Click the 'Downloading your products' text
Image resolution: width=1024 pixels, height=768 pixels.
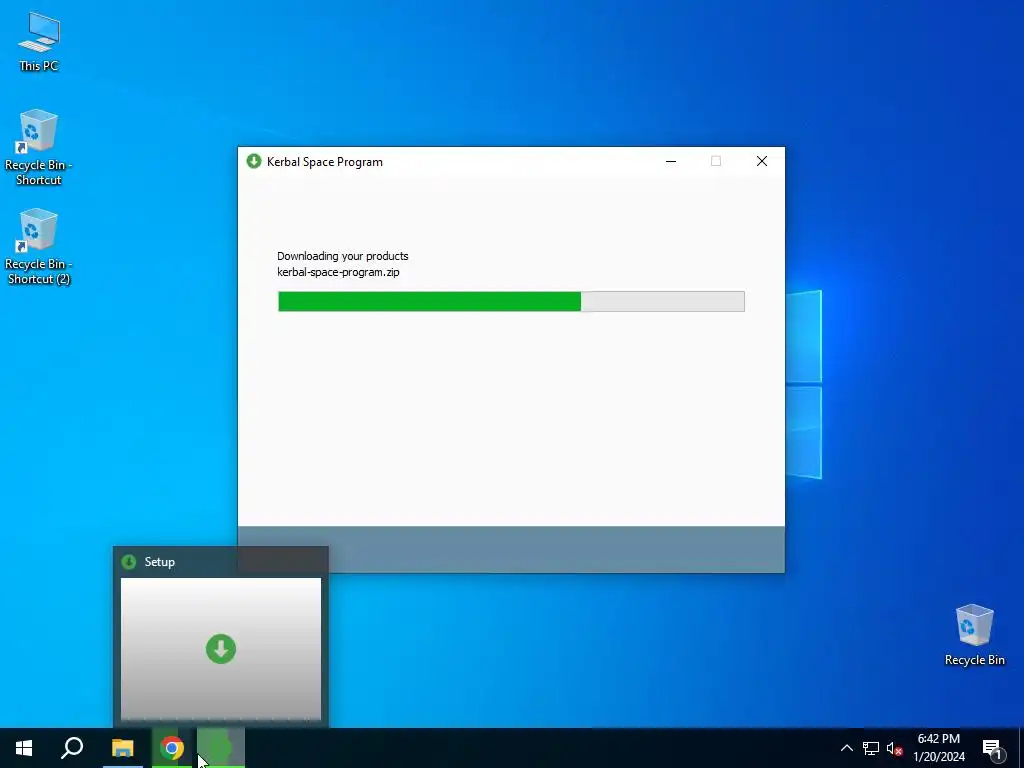point(343,256)
